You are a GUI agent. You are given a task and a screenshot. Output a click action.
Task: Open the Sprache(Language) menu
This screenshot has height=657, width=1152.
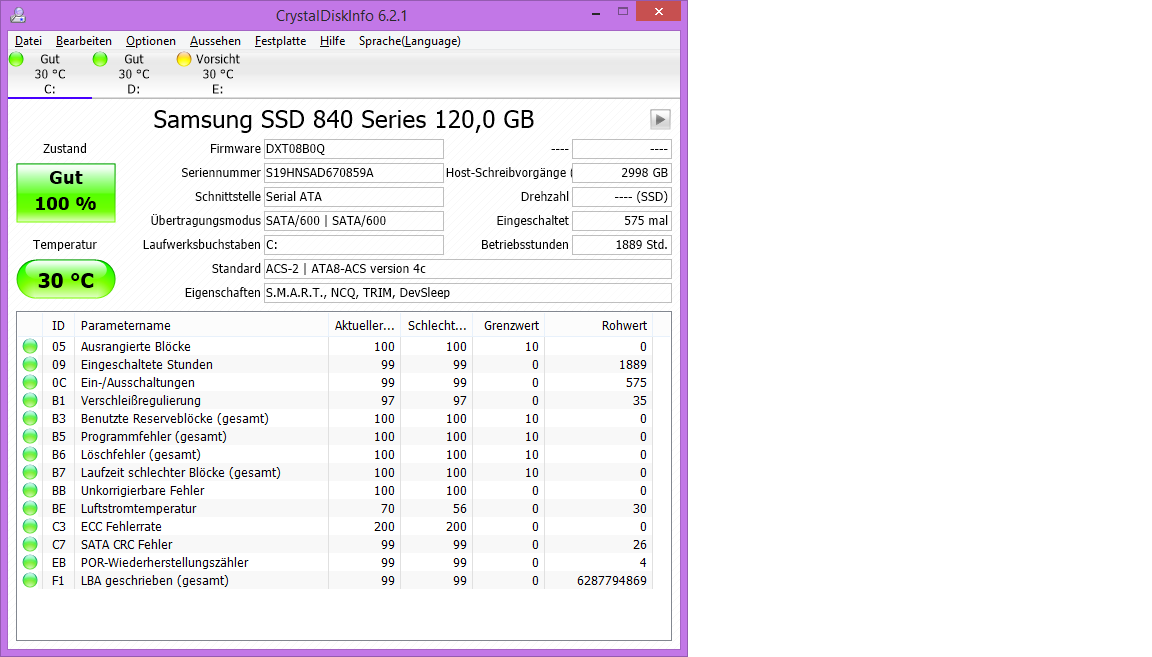[410, 41]
